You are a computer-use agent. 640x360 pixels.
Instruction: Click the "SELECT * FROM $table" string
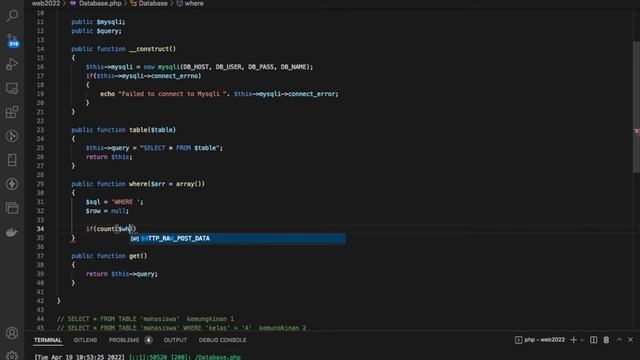click(180, 148)
